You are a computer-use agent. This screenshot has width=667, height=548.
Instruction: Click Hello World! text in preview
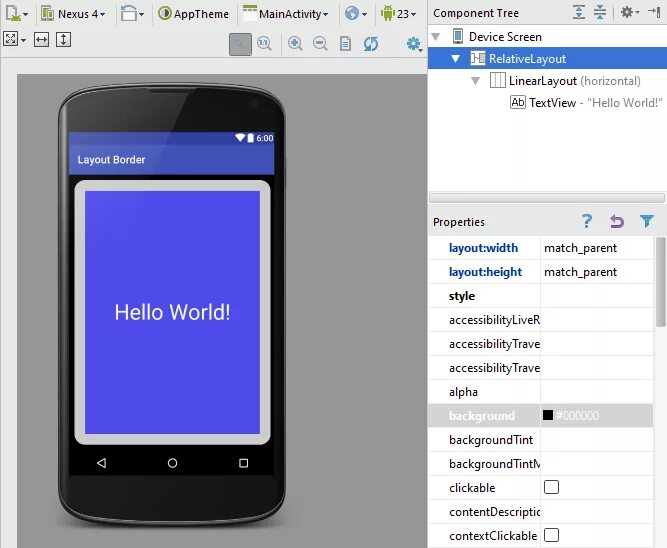(x=172, y=312)
